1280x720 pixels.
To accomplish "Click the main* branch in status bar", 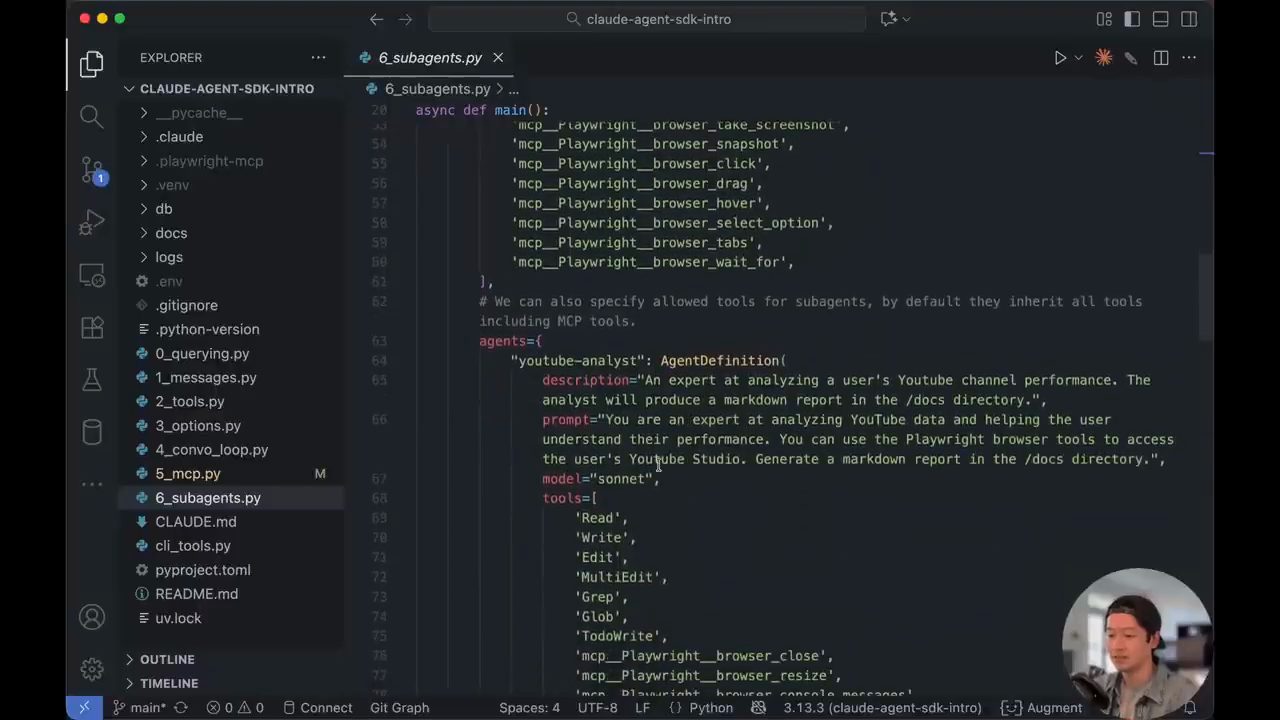I will coord(139,707).
